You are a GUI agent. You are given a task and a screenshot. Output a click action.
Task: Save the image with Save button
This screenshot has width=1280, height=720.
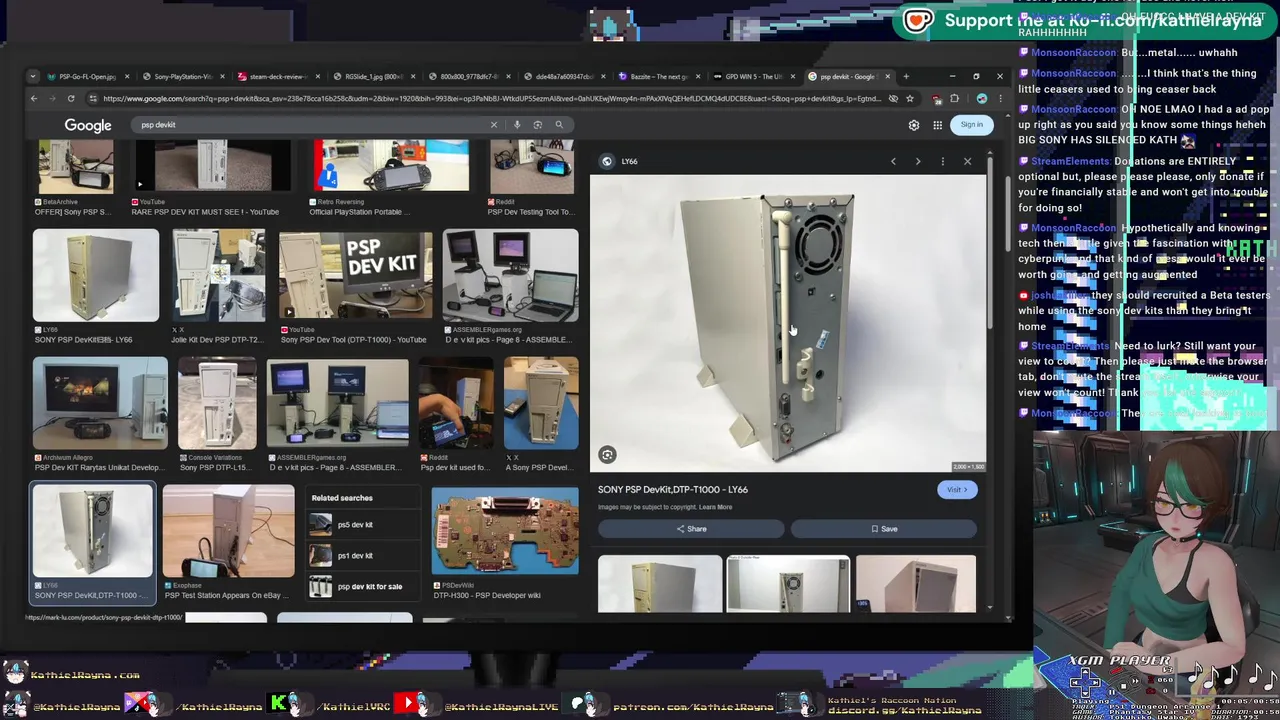pyautogui.click(x=883, y=529)
